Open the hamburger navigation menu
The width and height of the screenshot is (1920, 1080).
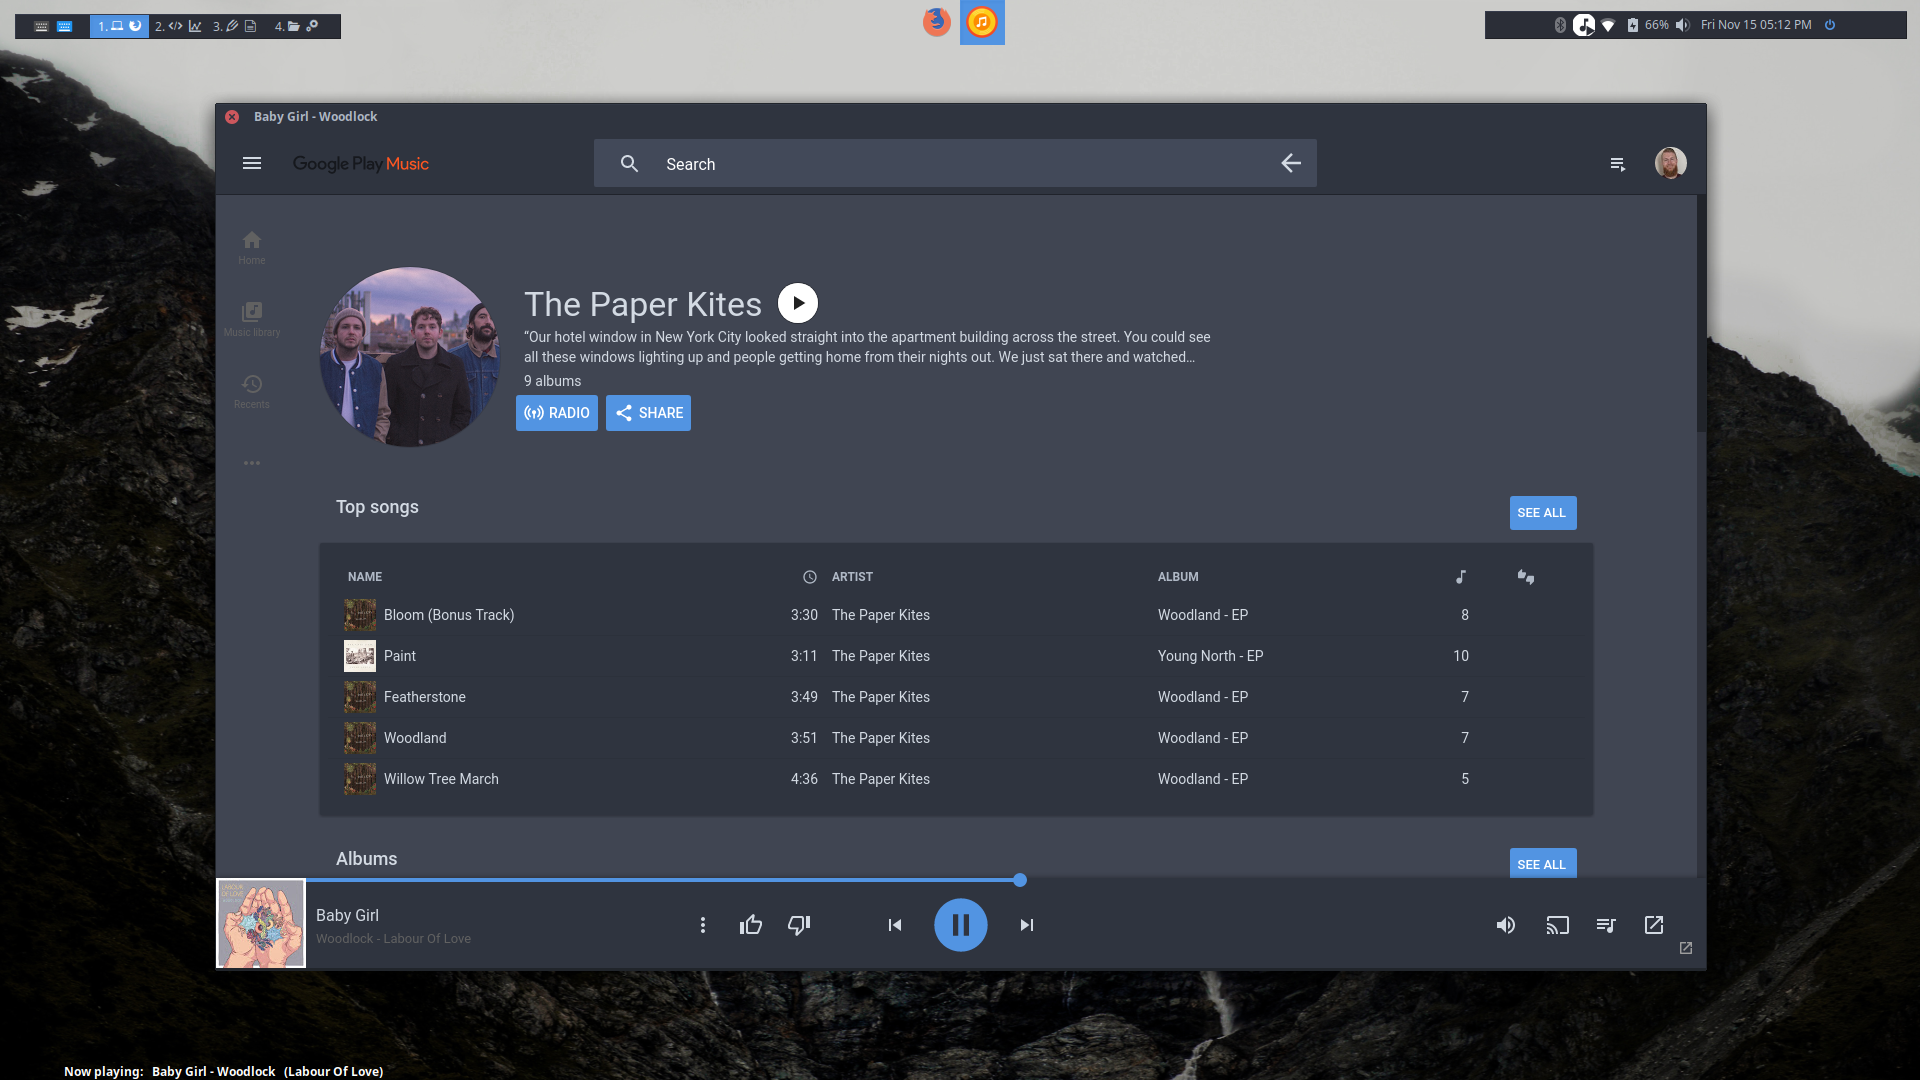pos(252,163)
